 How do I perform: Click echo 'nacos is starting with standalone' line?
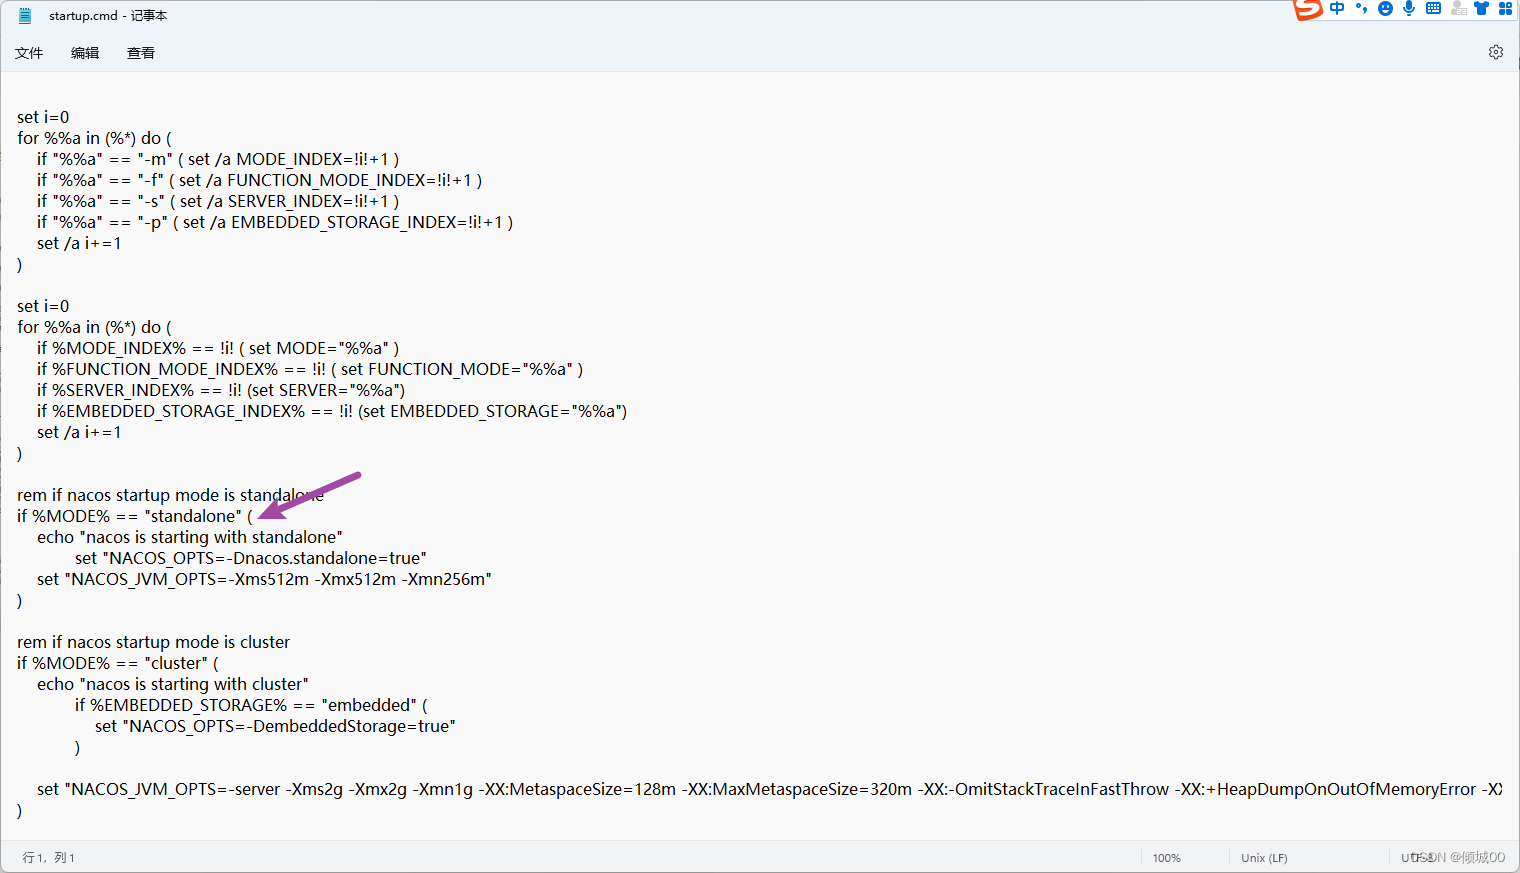[190, 537]
